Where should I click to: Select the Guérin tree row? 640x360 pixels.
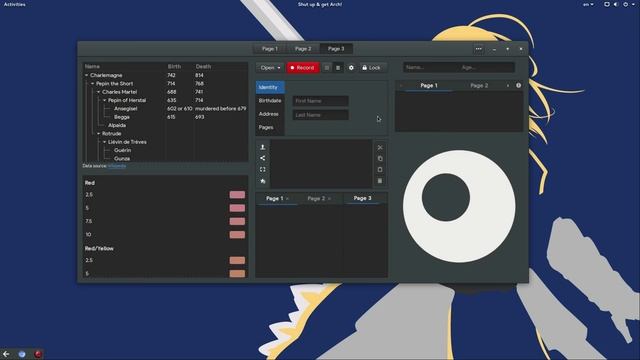tap(165, 150)
